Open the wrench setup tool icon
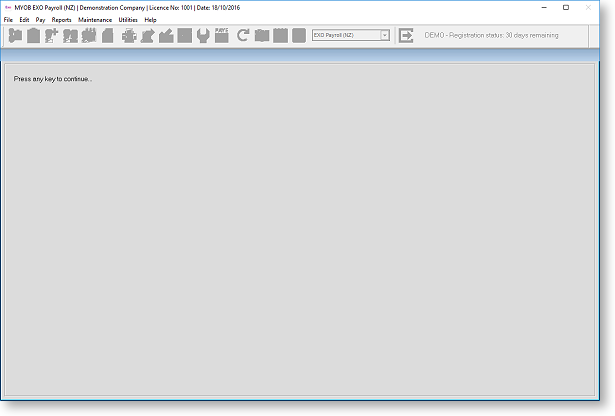 click(x=203, y=35)
